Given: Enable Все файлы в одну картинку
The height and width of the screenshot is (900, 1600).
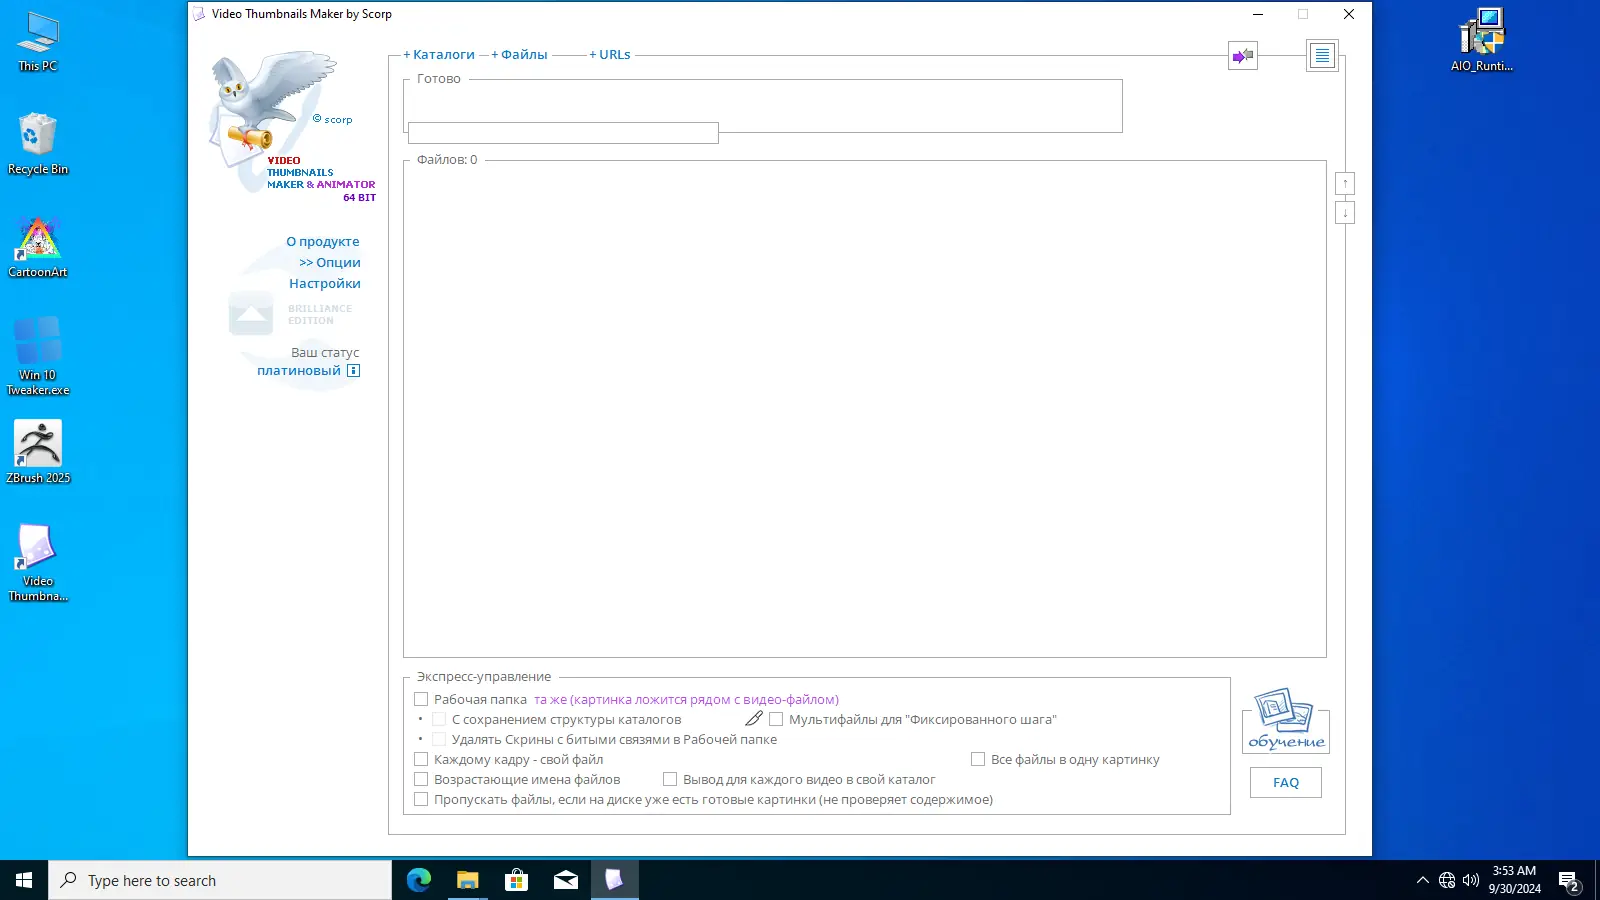Looking at the screenshot, I should point(977,758).
